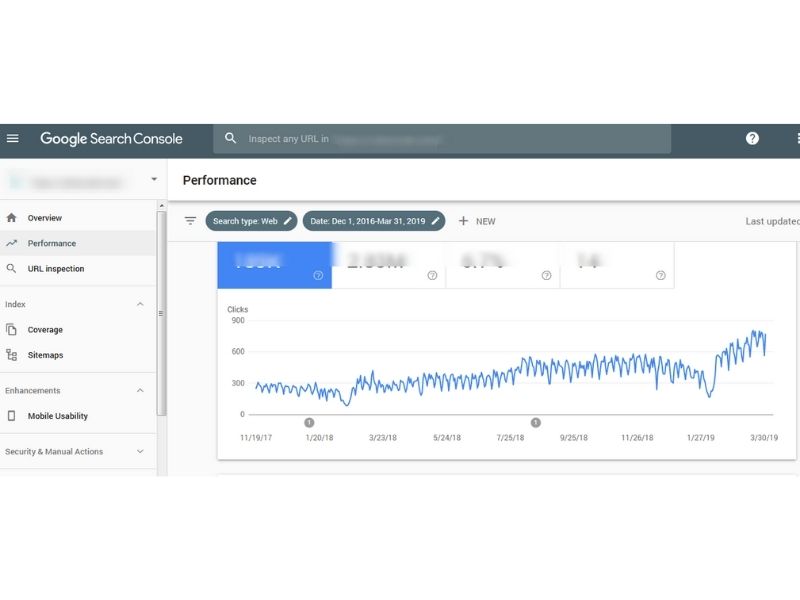The width and height of the screenshot is (800, 600).
Task: Select Performance in sidebar
Action: [78, 243]
